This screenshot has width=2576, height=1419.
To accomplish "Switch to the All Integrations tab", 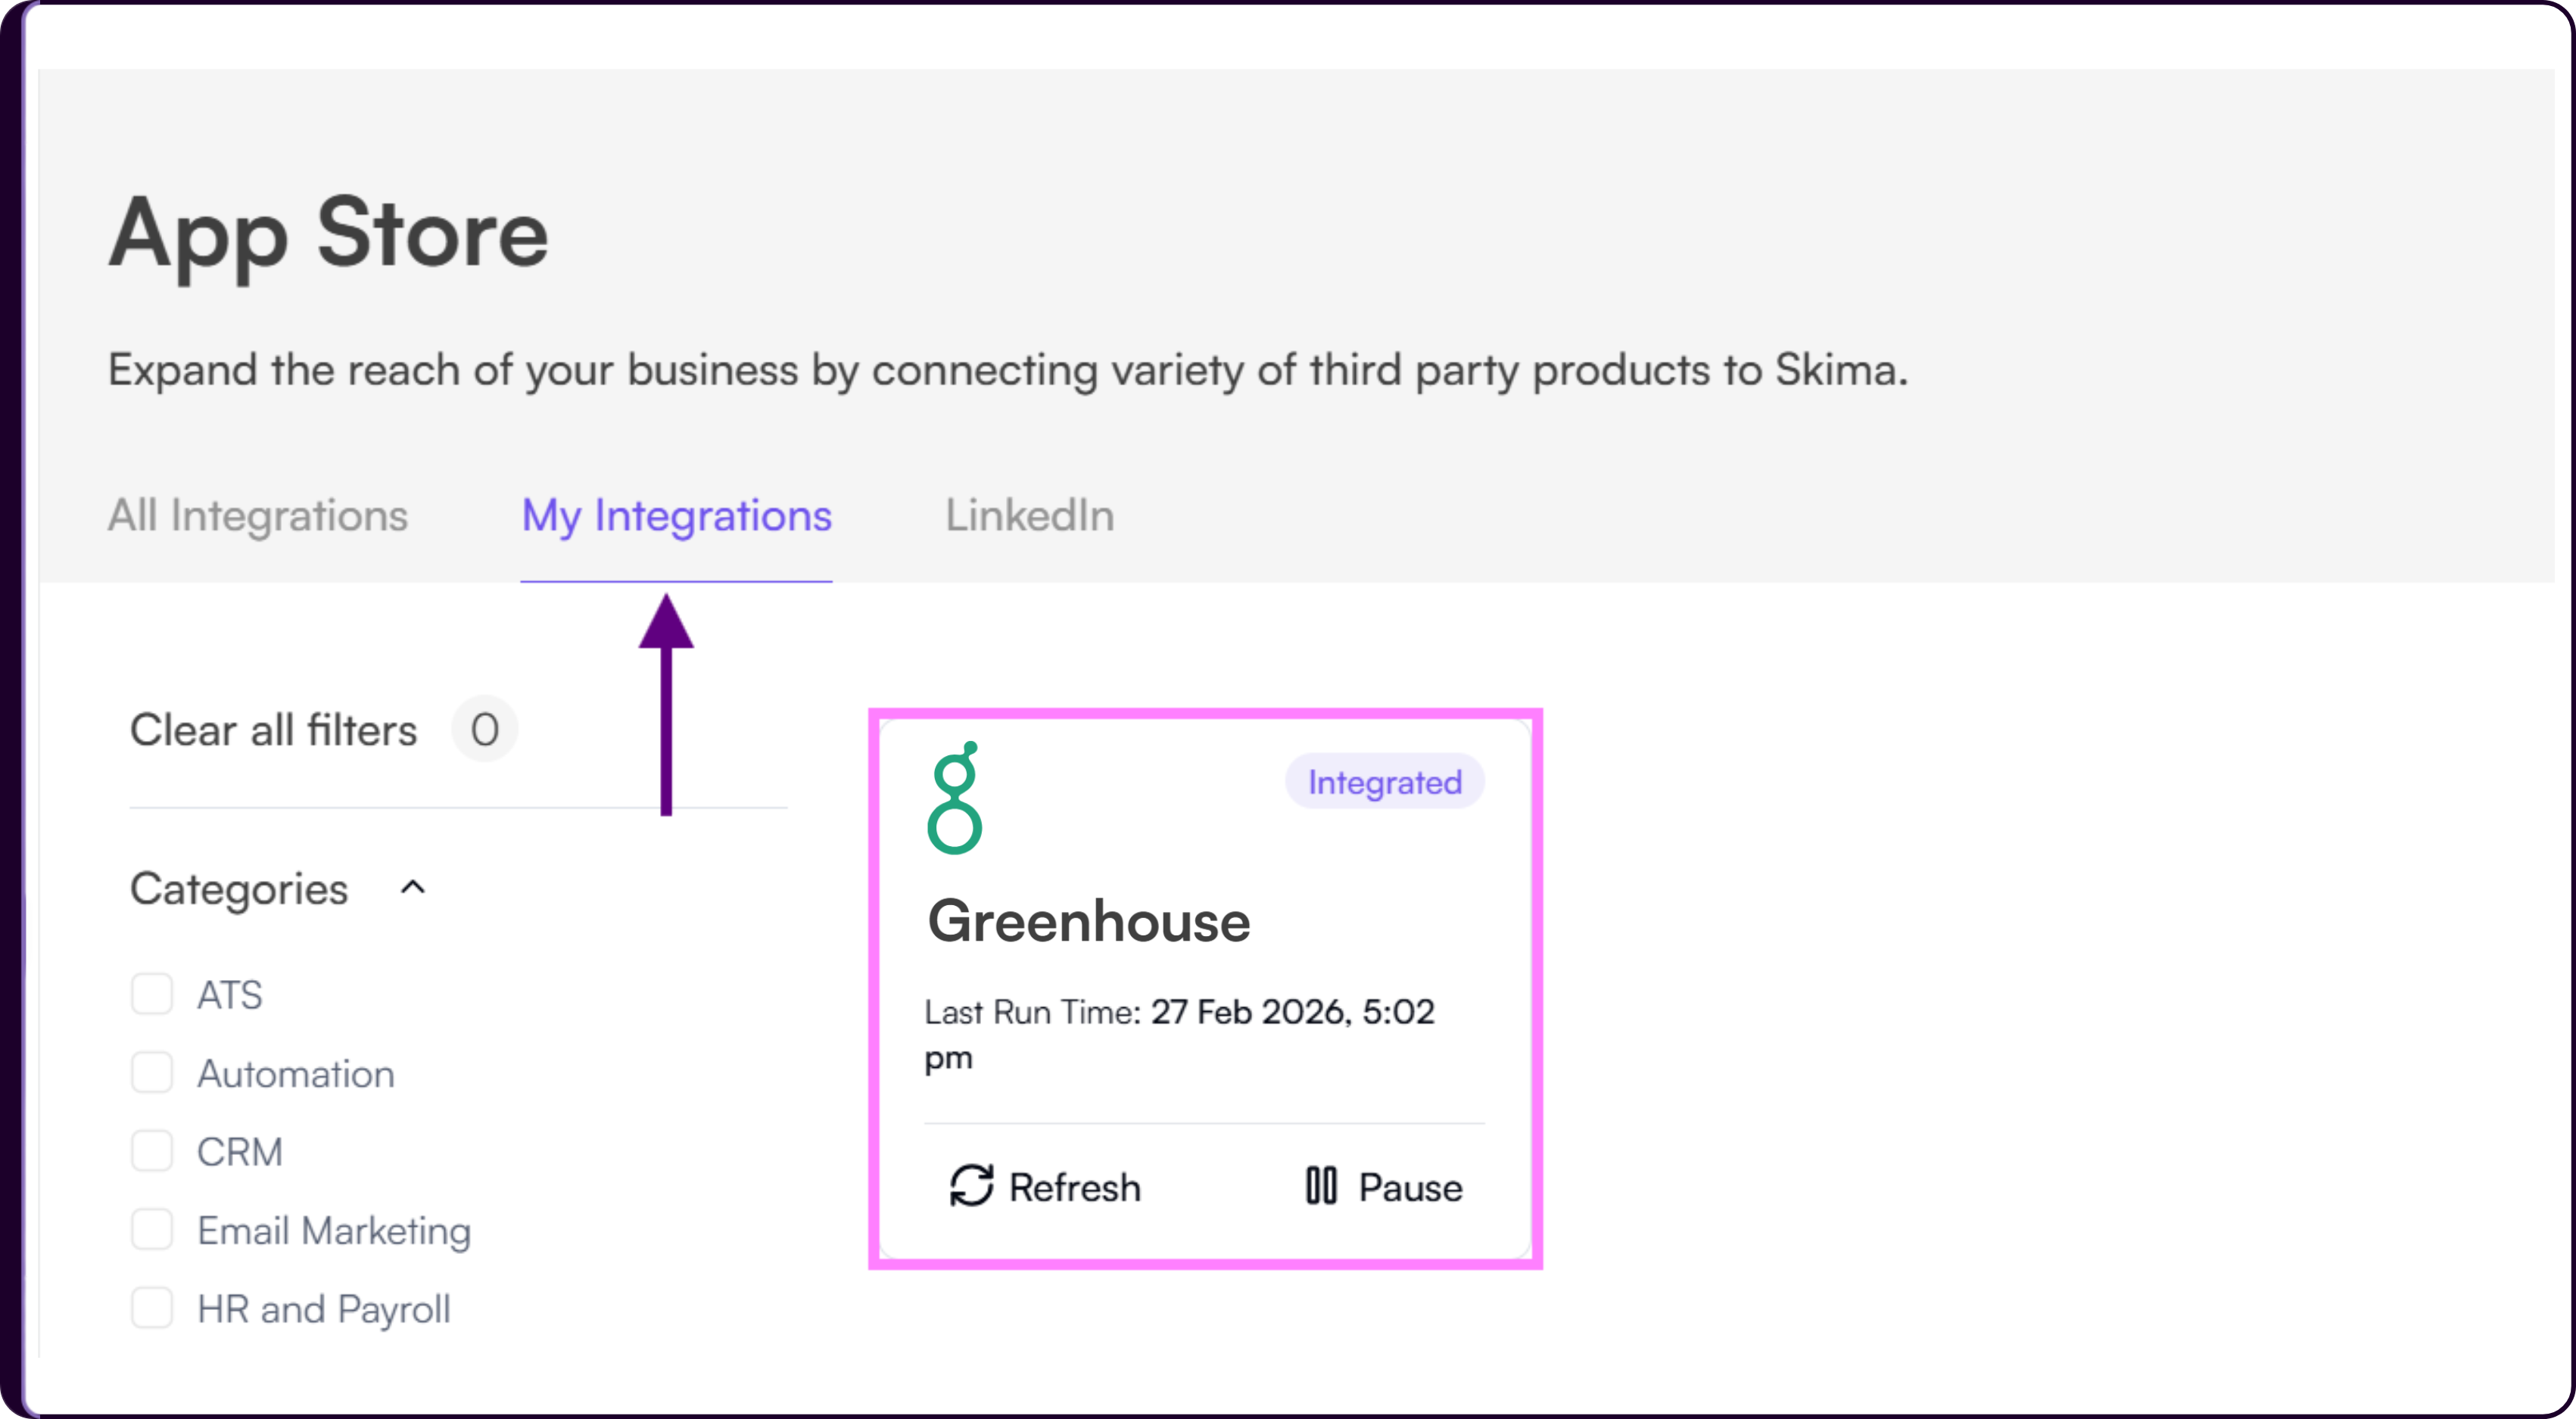I will coord(258,516).
